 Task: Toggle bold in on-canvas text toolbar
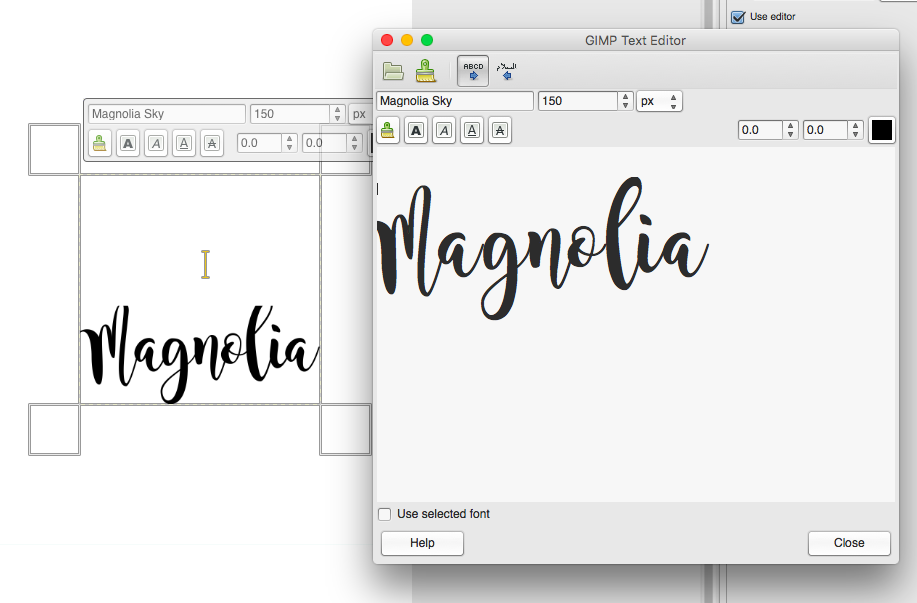pyautogui.click(x=128, y=143)
